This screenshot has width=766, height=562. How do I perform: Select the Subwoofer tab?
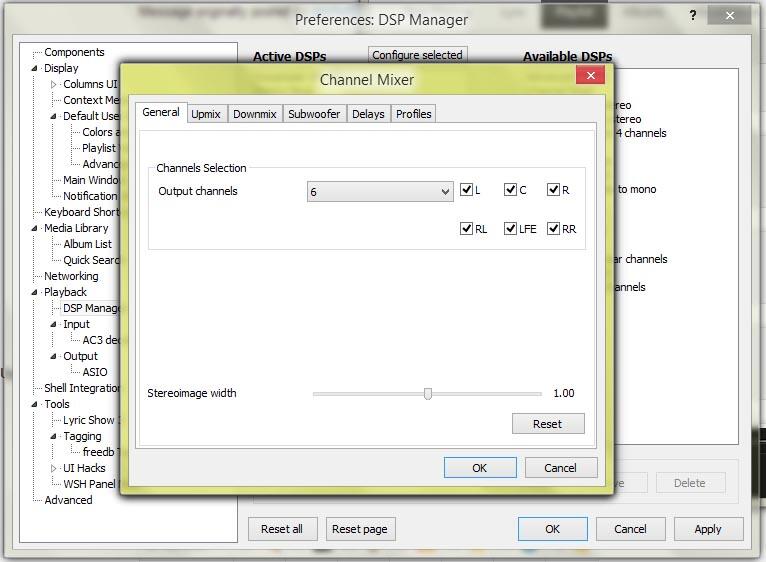[x=314, y=114]
